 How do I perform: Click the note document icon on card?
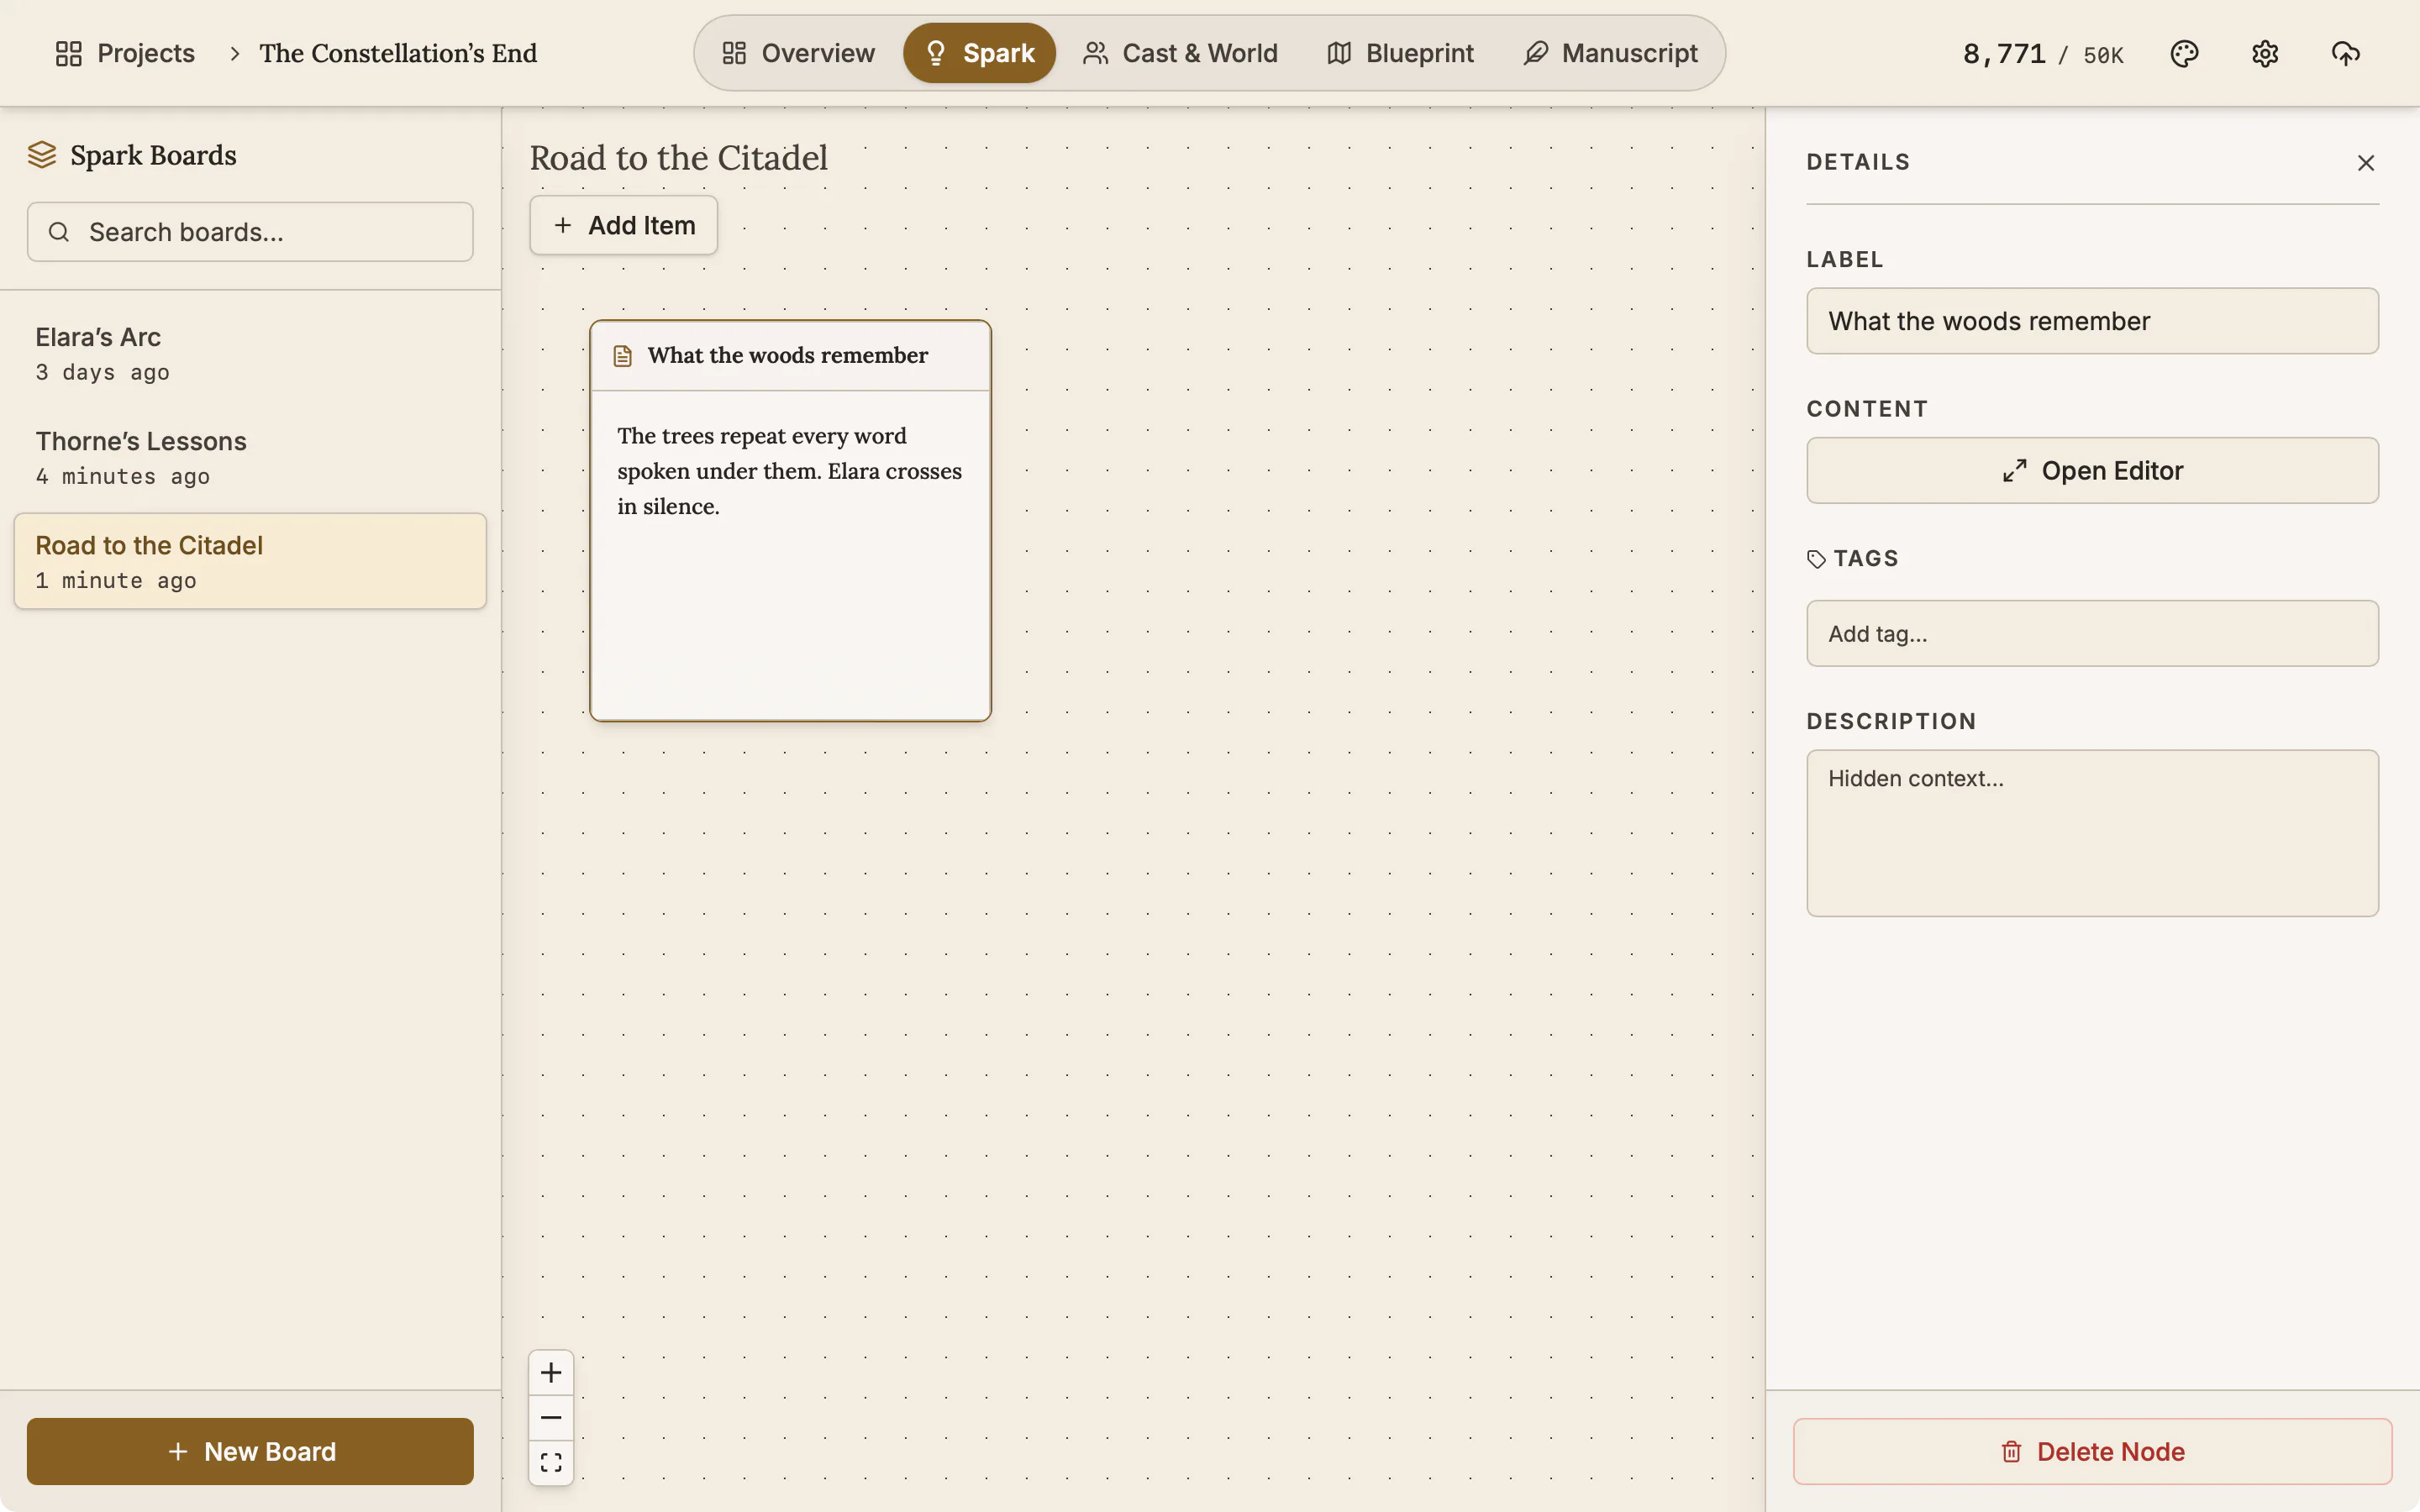click(x=623, y=356)
